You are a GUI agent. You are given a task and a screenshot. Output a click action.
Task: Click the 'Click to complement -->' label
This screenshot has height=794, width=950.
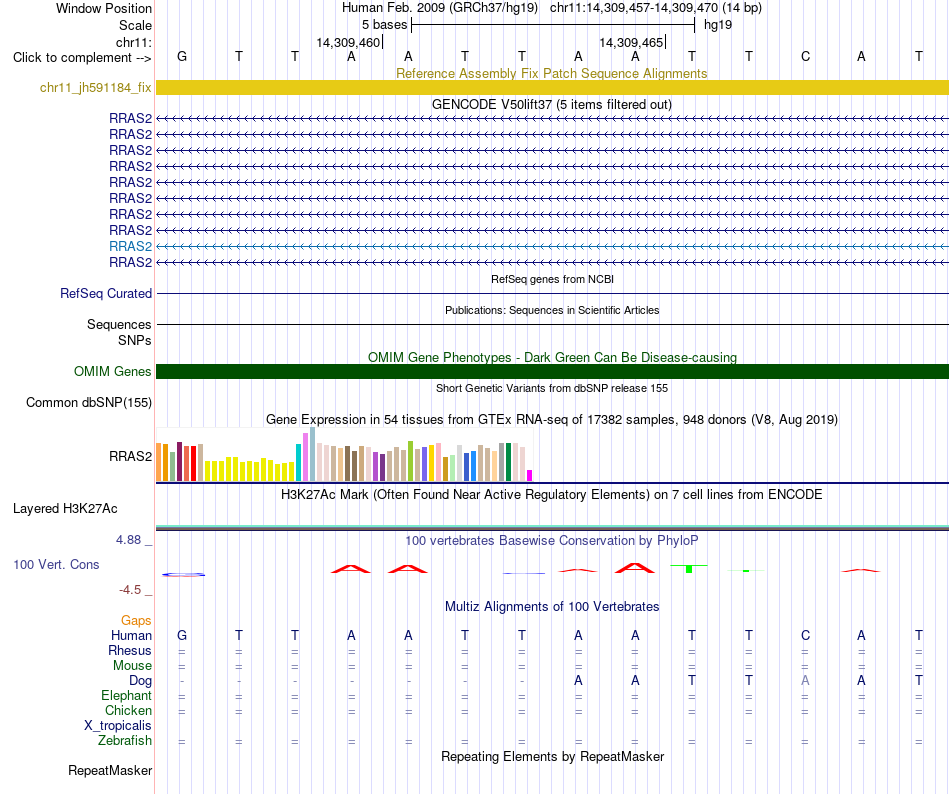tap(82, 58)
